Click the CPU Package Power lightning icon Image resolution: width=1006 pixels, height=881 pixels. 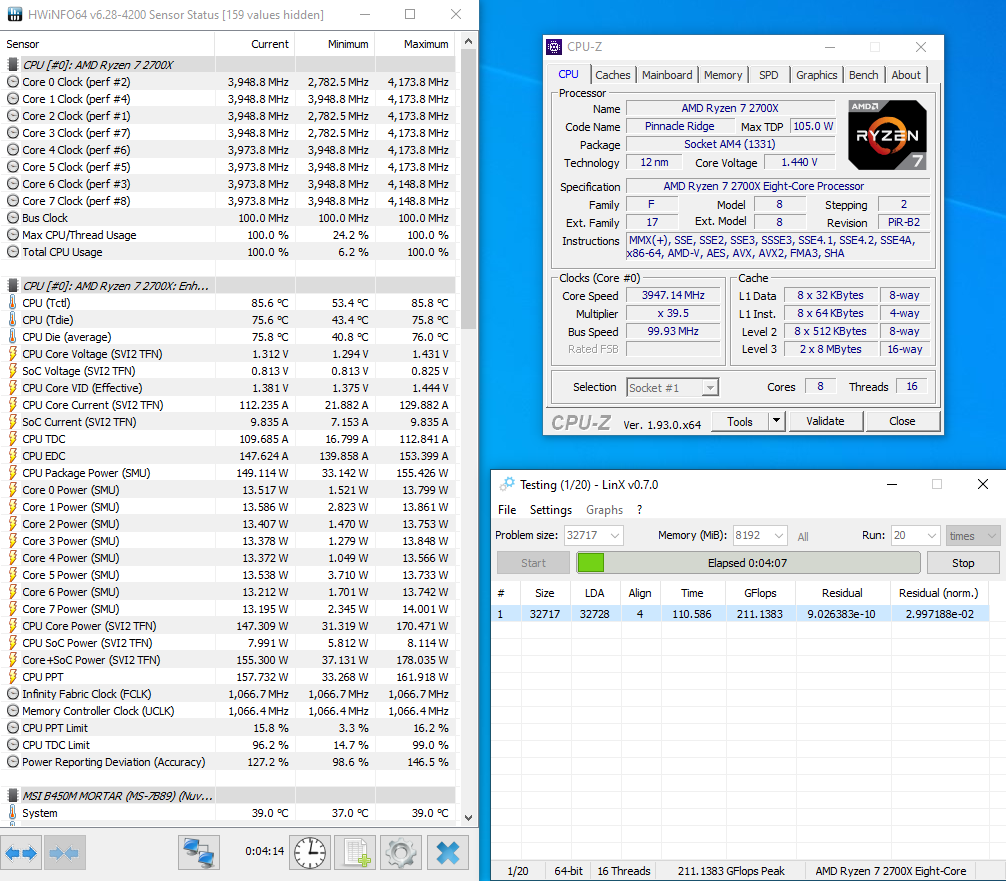coord(12,473)
